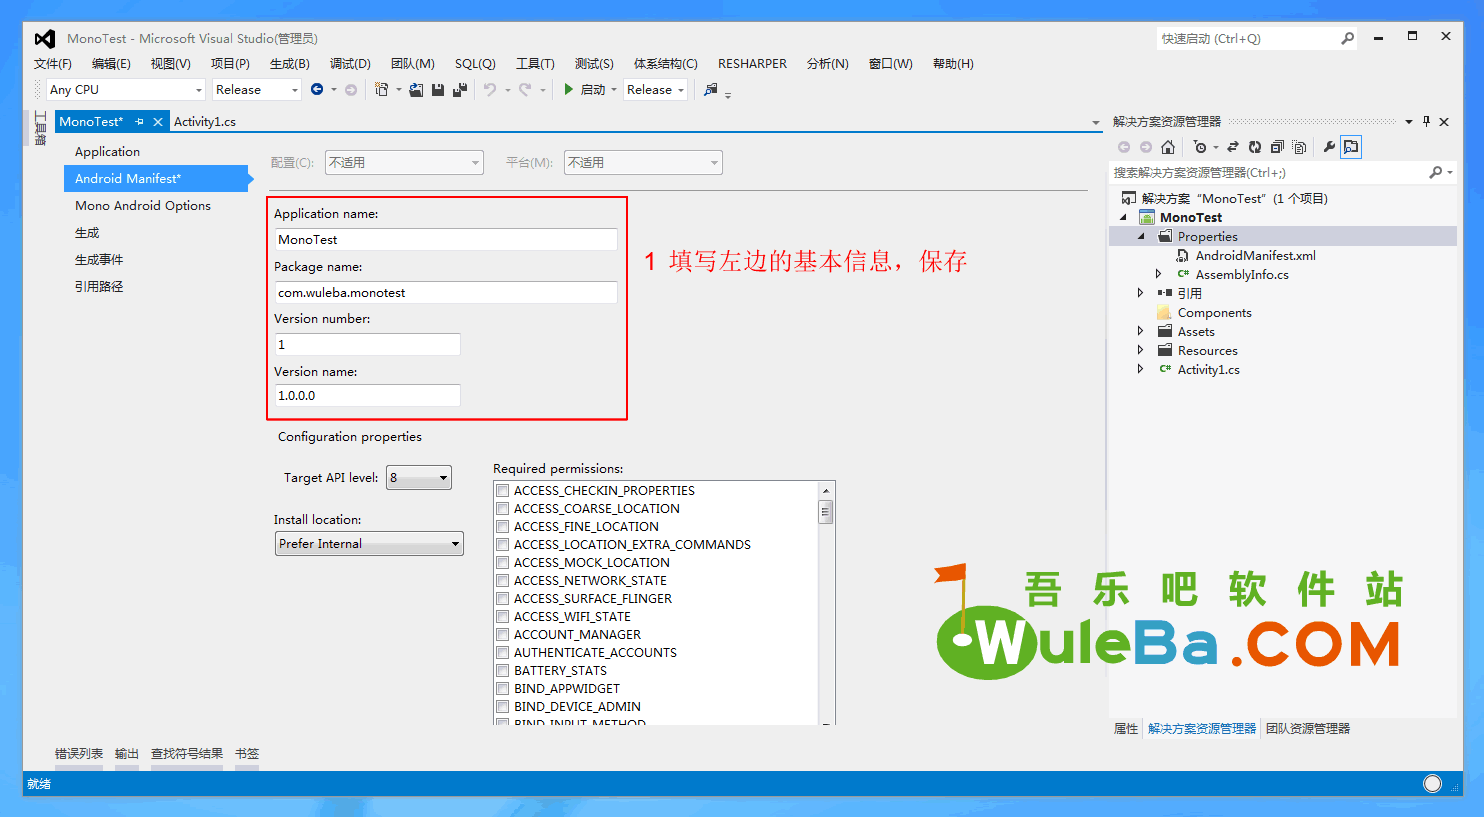This screenshot has height=817, width=1484.
Task: Click the Home icon in Solution Explorer
Action: pos(1168,147)
